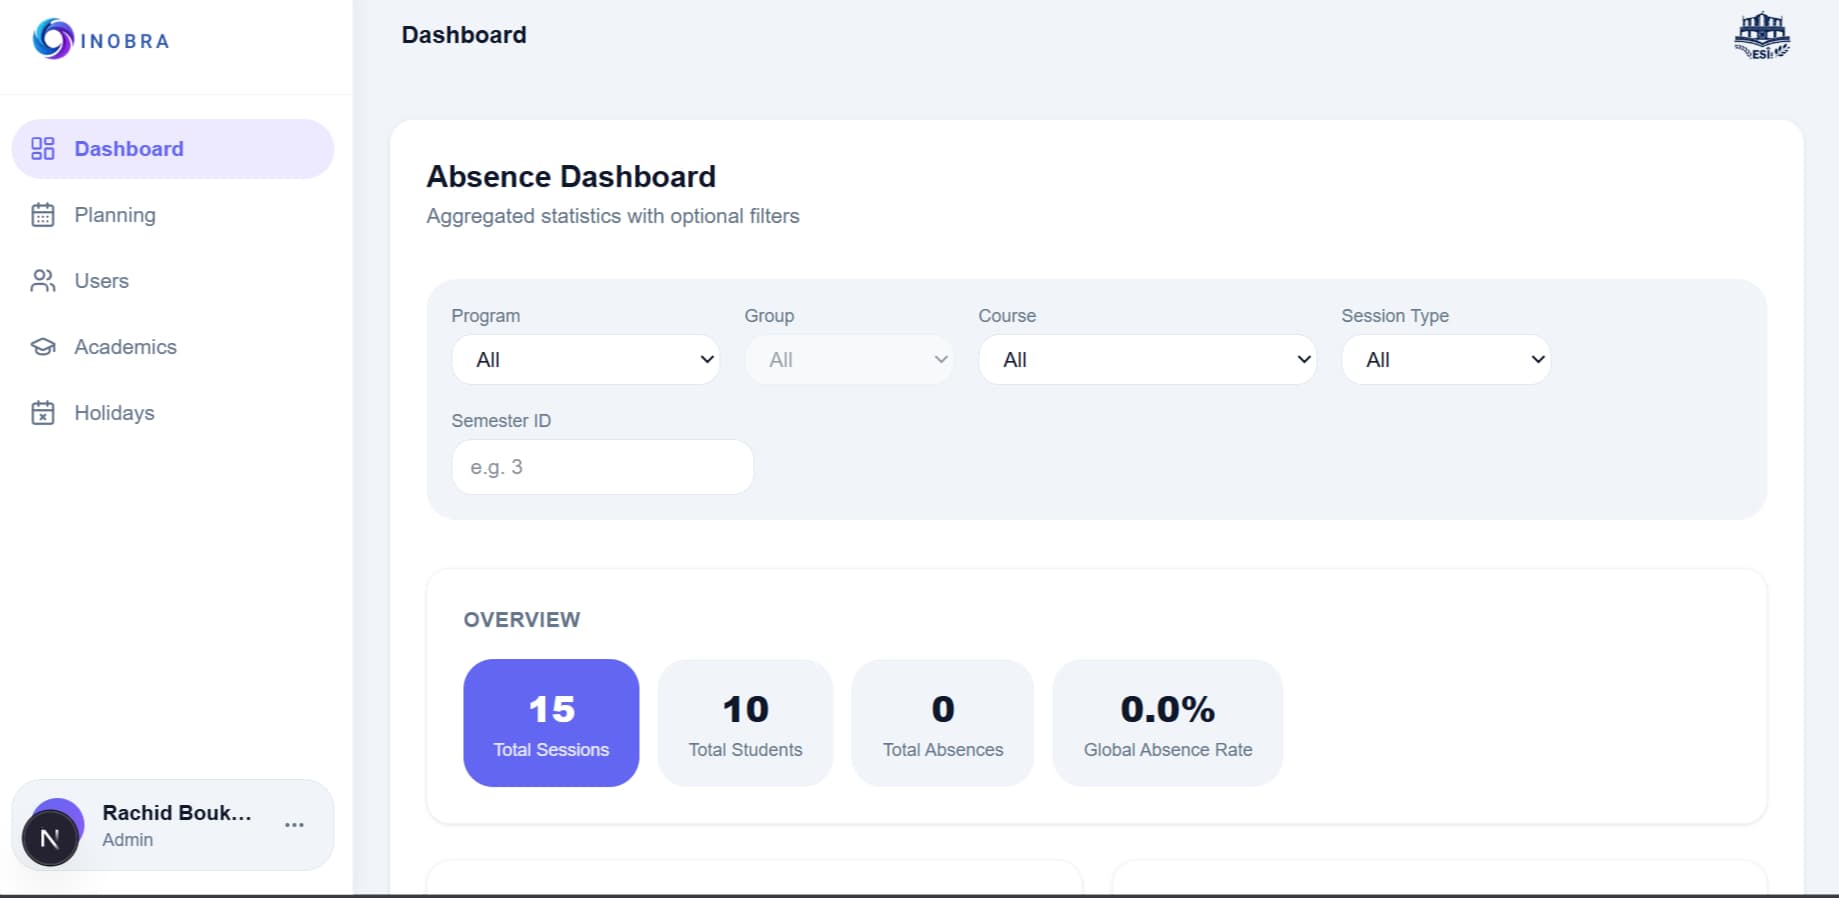Click the OVERVIEW section label

click(522, 620)
